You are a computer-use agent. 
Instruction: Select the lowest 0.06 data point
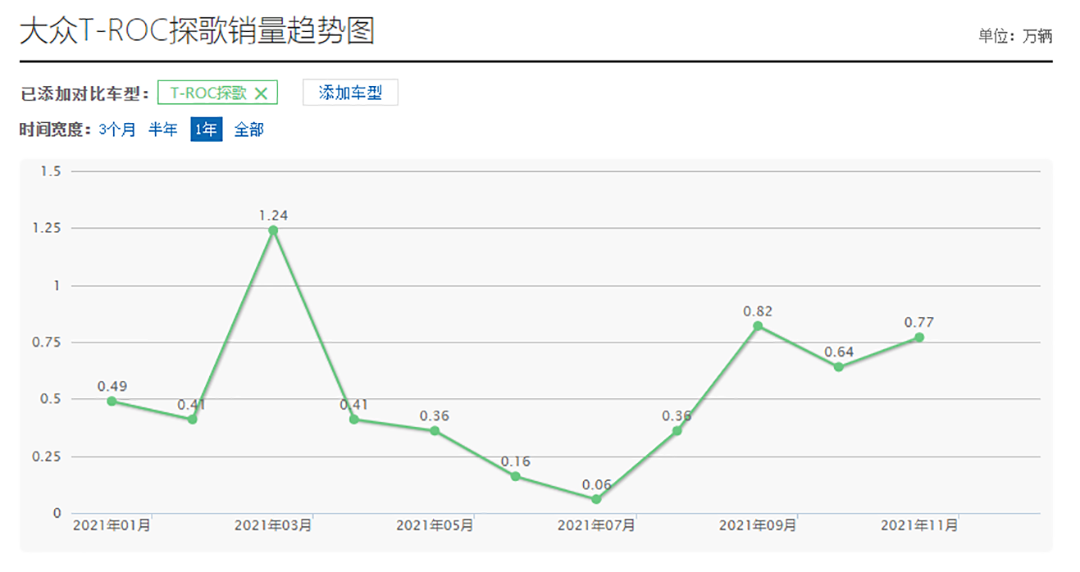pos(596,499)
